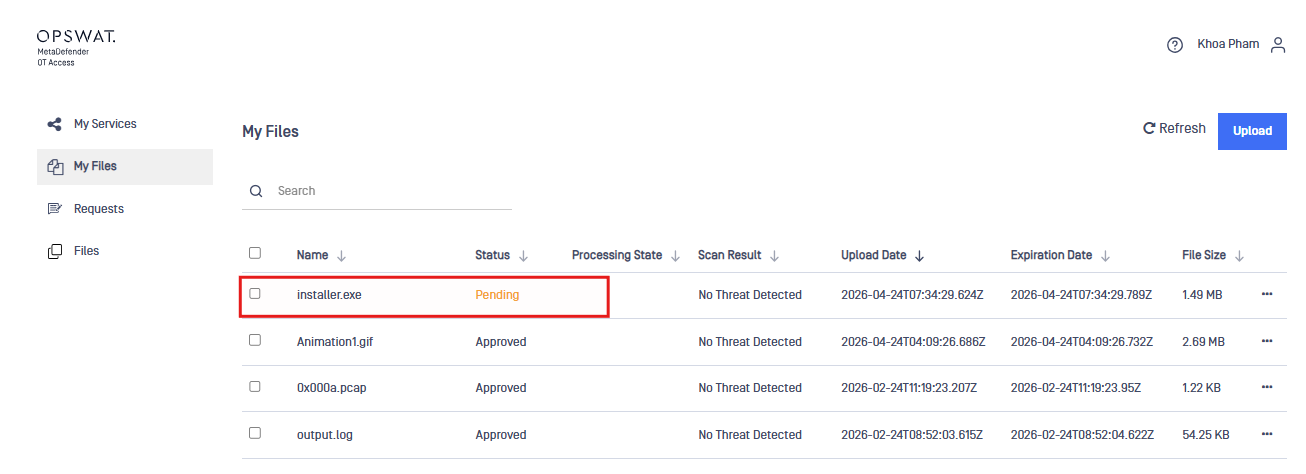
Task: Refresh the My Files list
Action: point(1174,129)
